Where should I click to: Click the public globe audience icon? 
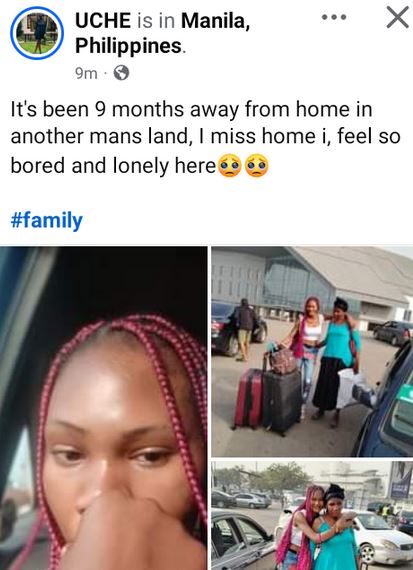[121, 73]
